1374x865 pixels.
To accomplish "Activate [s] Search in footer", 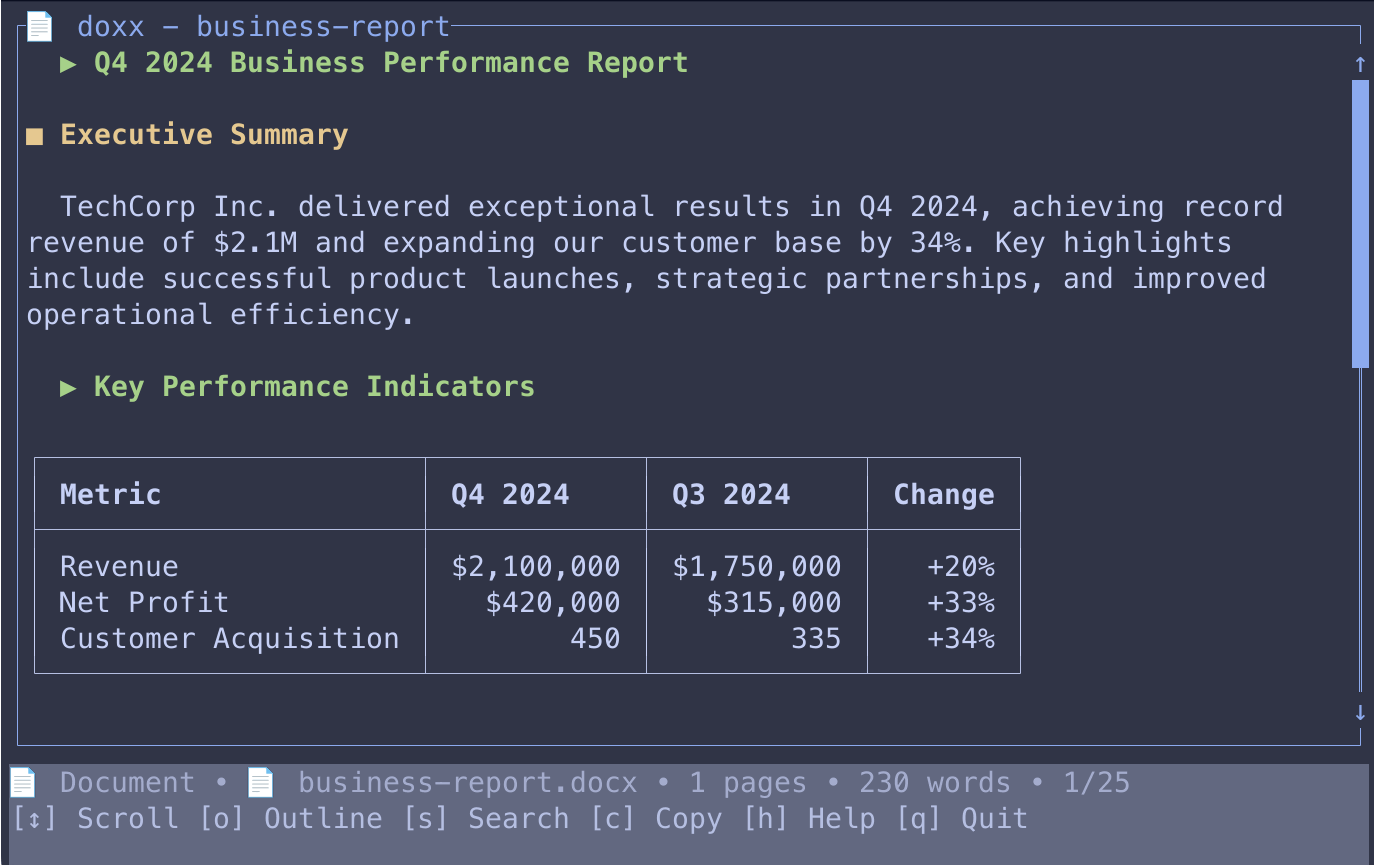I will tap(485, 819).
